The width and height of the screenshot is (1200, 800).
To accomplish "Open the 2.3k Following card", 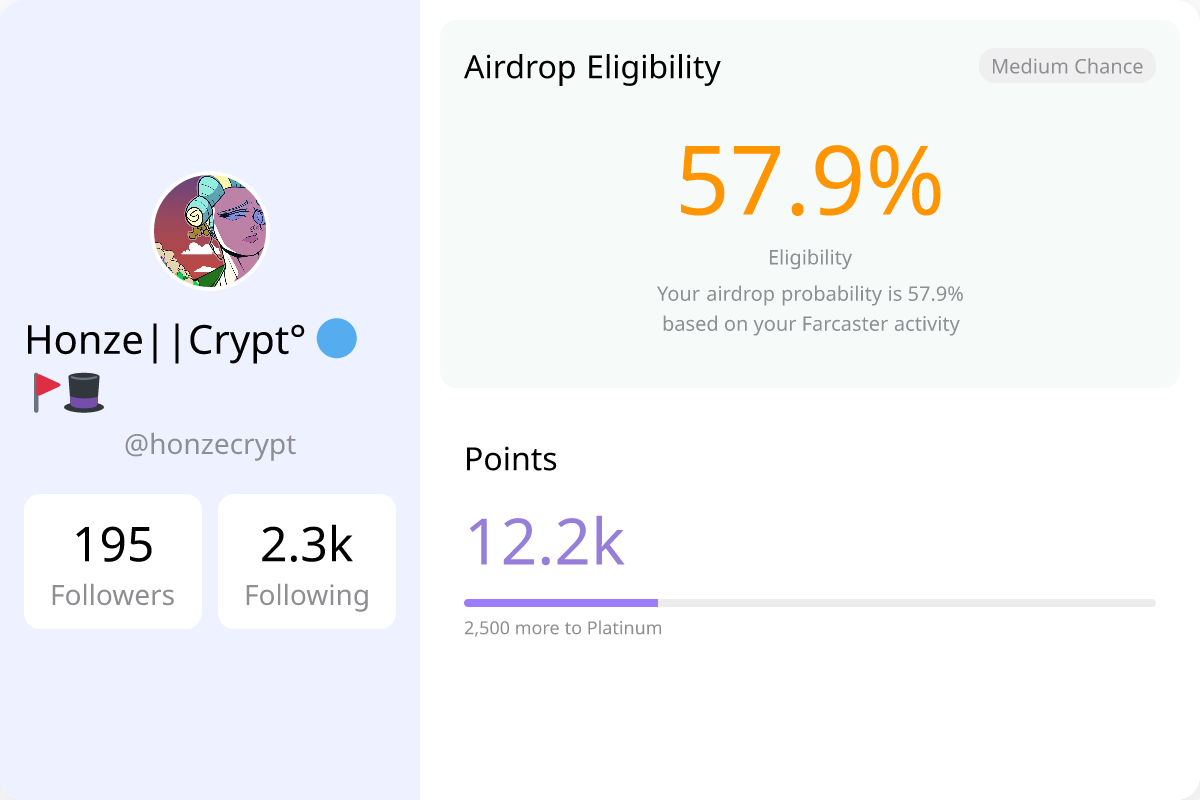I will [x=307, y=561].
